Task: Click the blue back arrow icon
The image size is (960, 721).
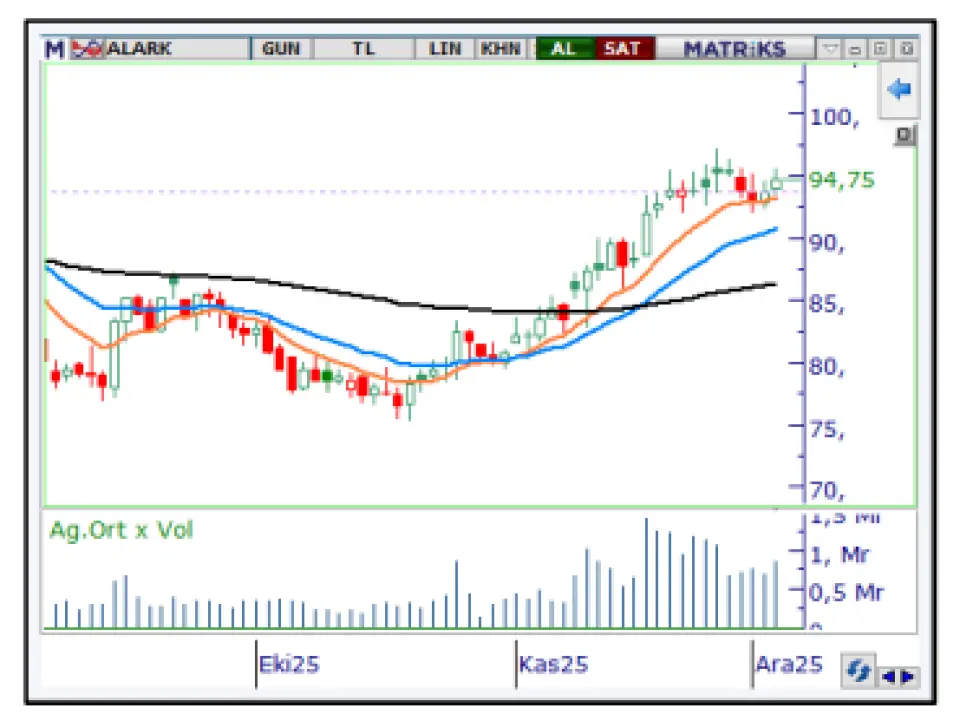Action: [x=899, y=90]
